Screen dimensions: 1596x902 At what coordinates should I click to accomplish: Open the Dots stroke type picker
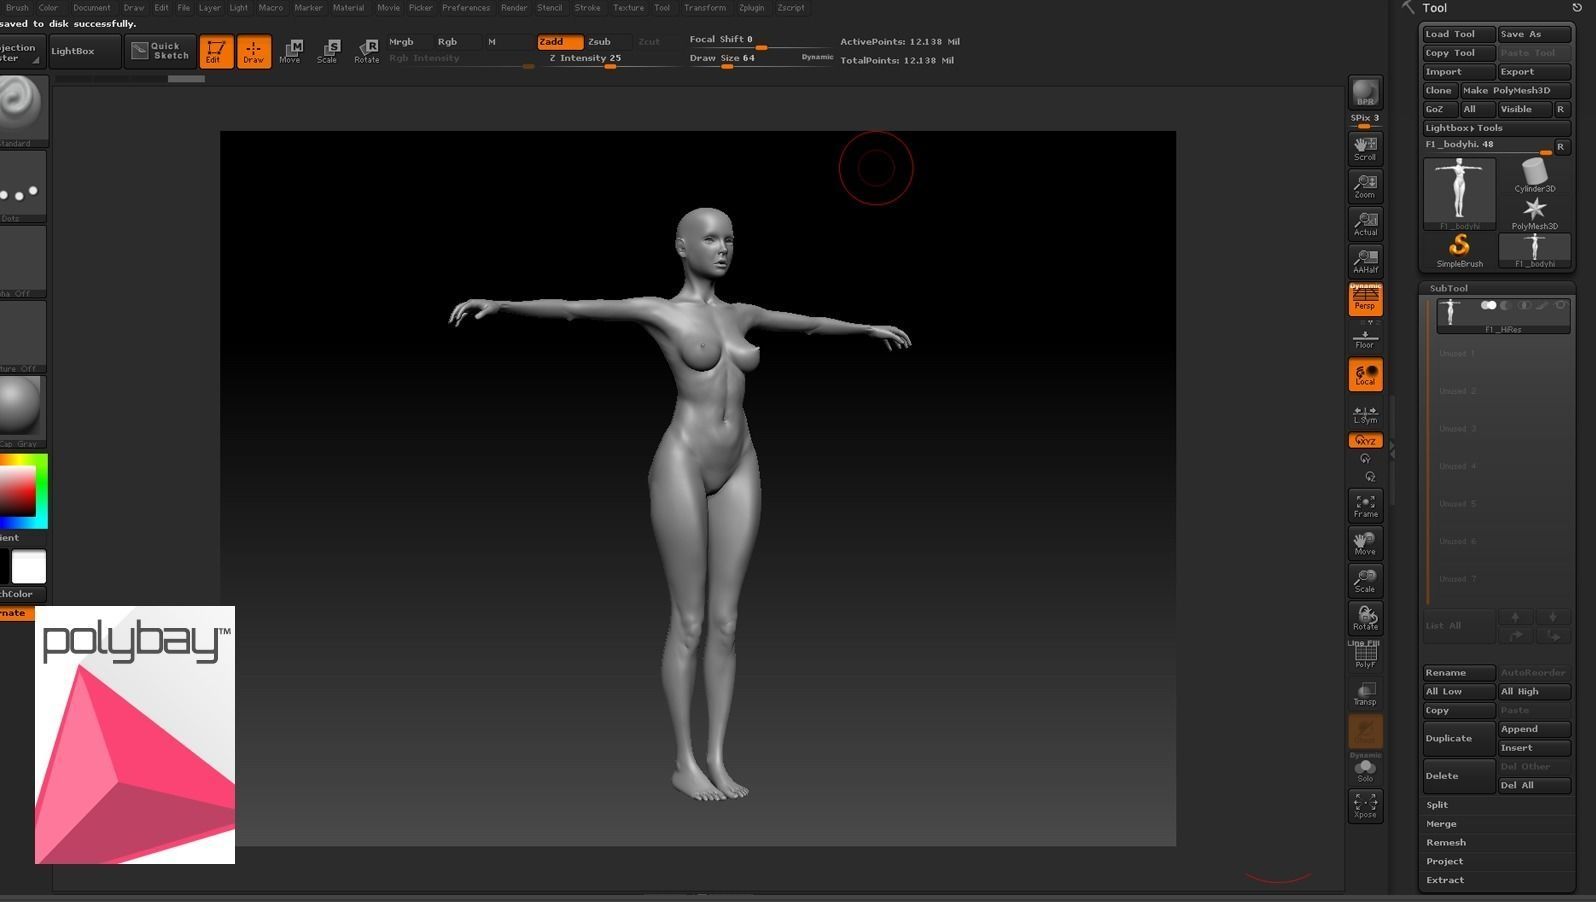pyautogui.click(x=21, y=187)
